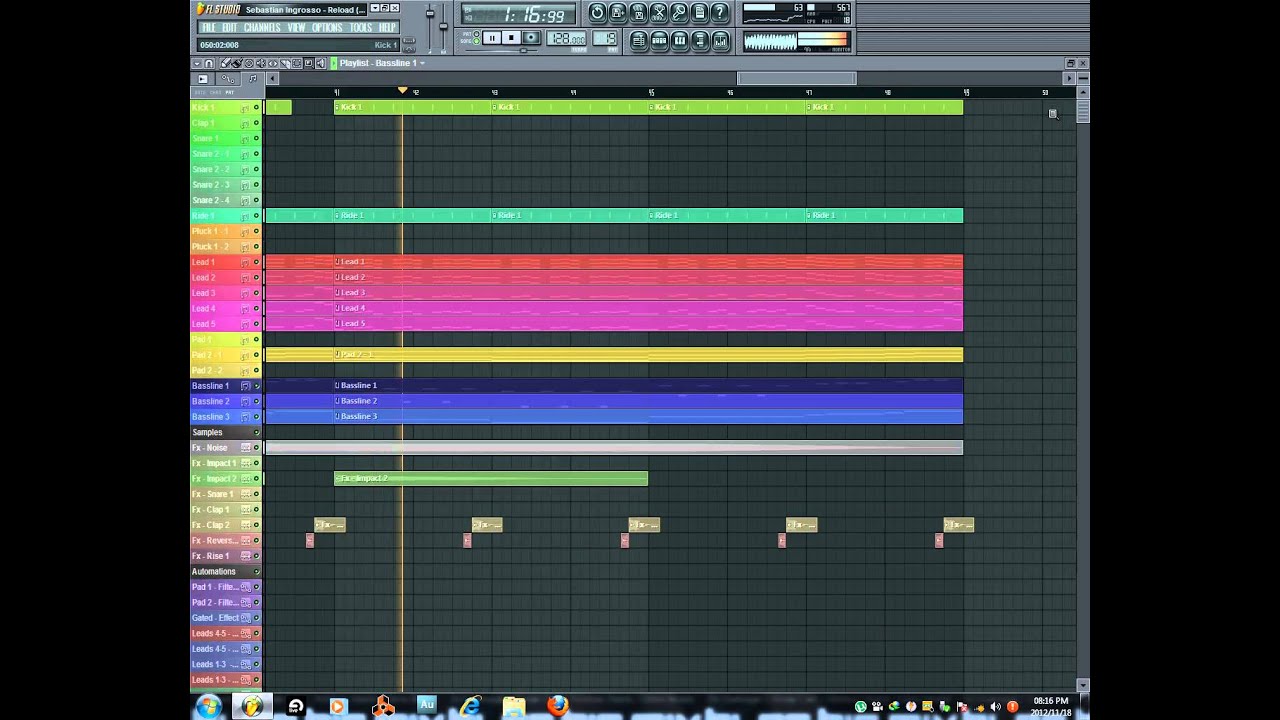Click the record button in transport
1280x720 pixels.
pos(532,38)
